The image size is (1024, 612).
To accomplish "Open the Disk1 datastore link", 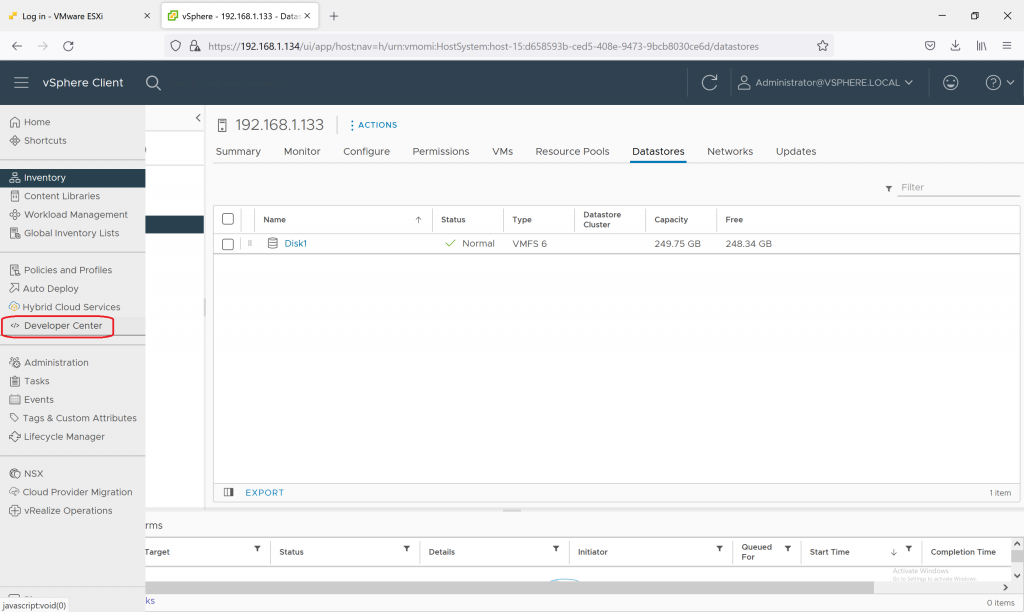I will click(x=295, y=244).
